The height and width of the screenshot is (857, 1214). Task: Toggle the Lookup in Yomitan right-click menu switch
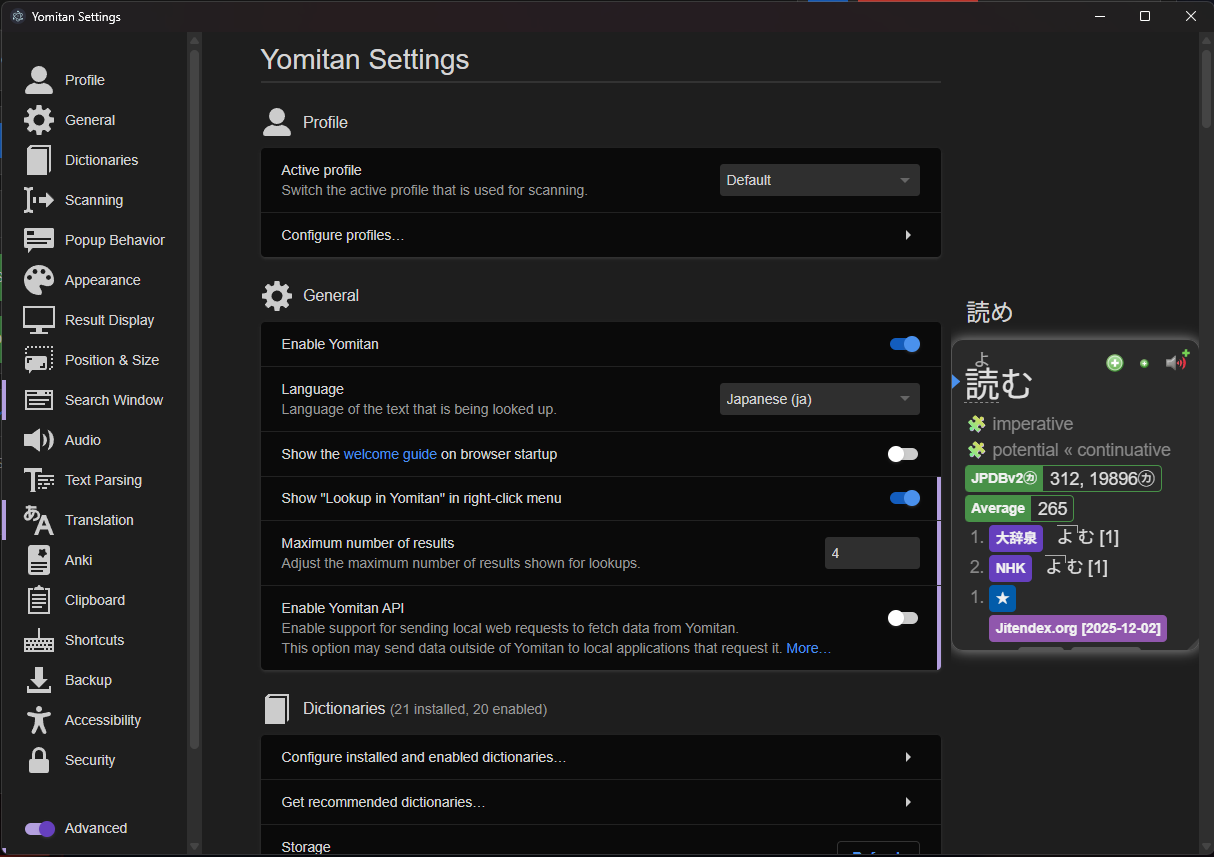(x=904, y=498)
